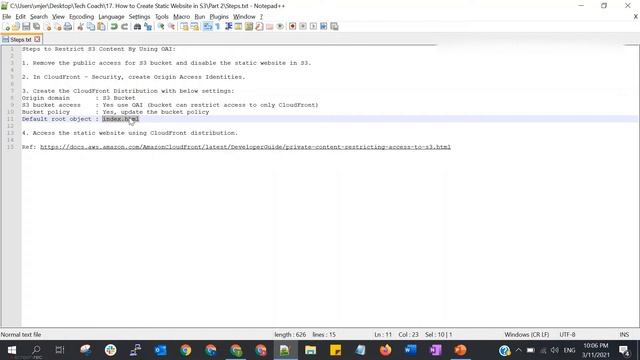Screen dimensions: 640x360
Task: Toggle file Monitoring eye icon
Action: pyautogui.click(x=280, y=27)
